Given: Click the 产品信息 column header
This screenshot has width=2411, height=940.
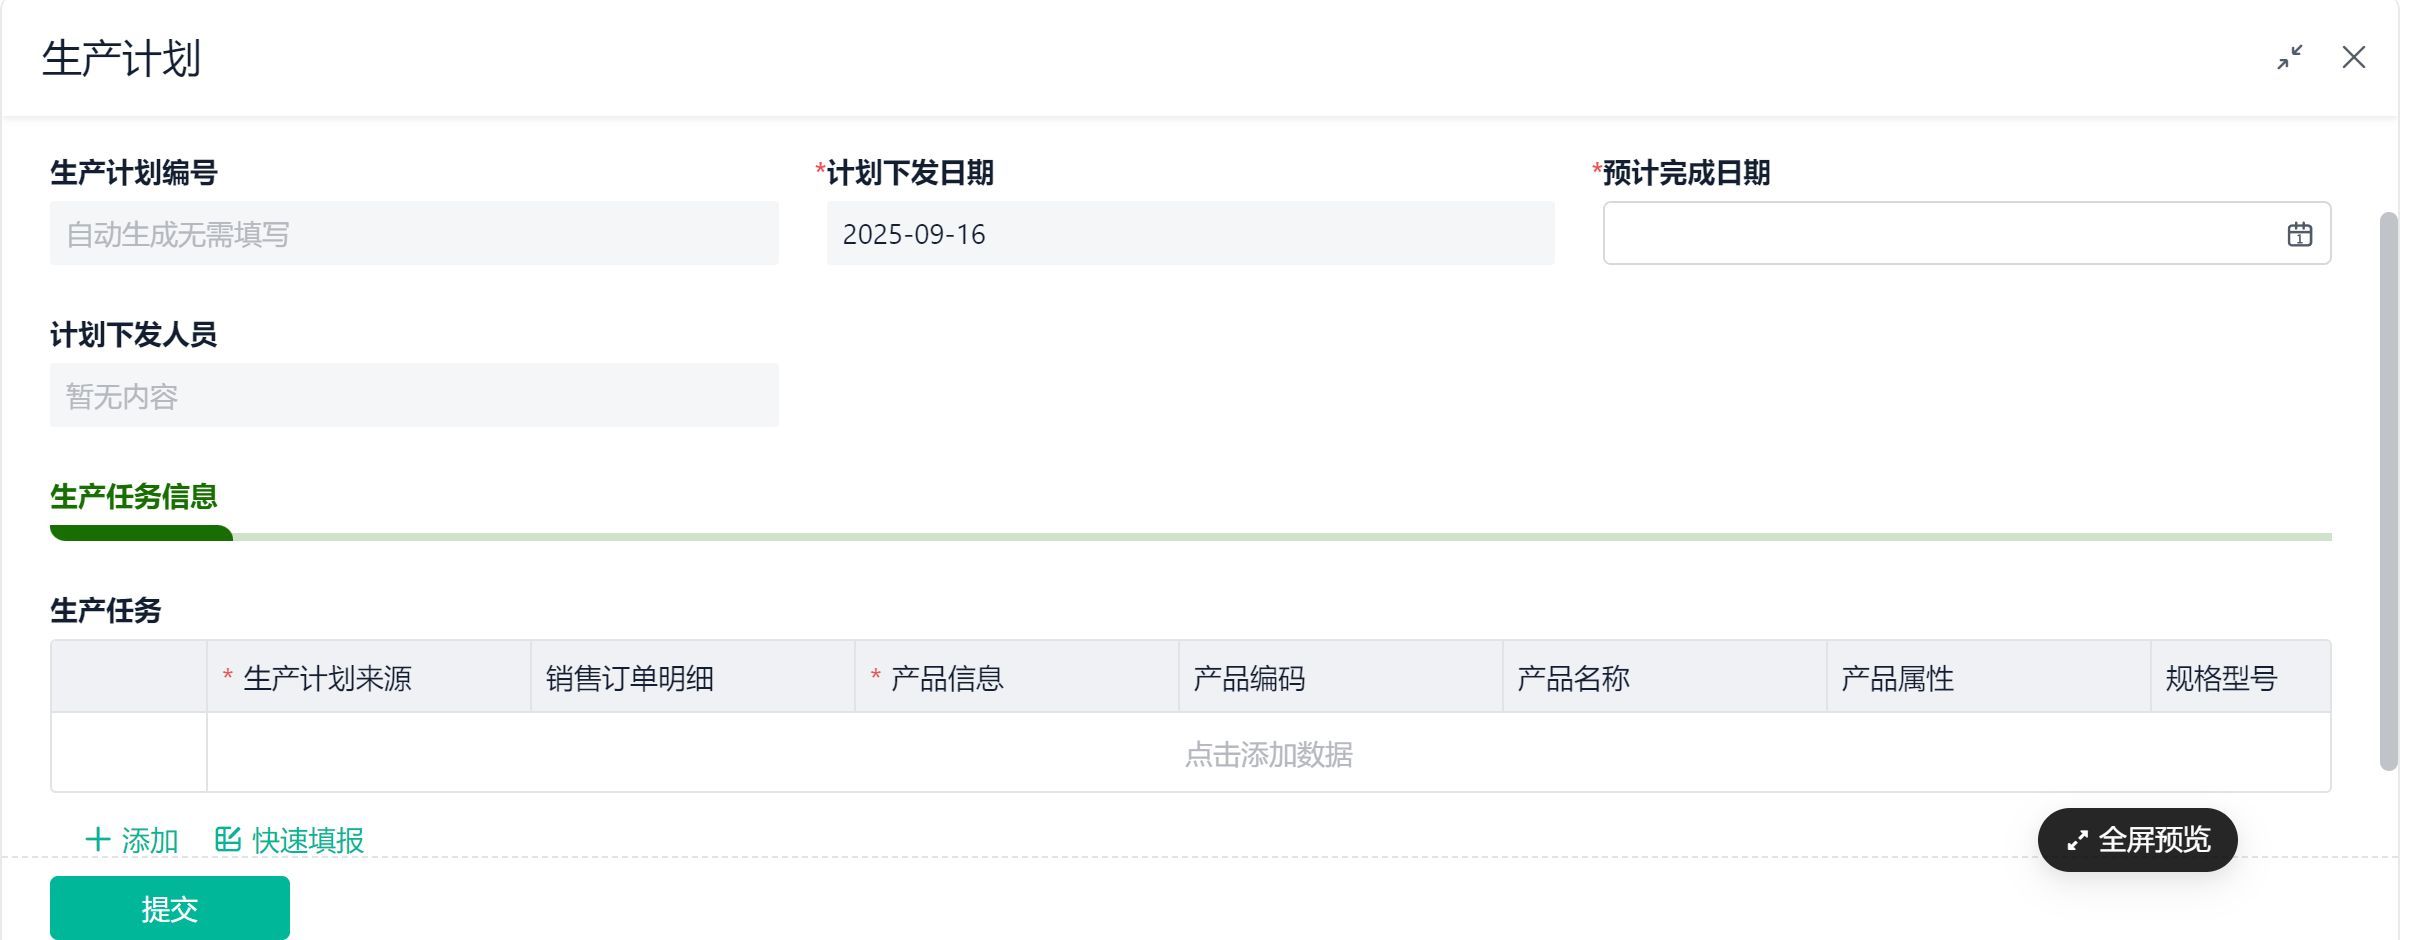Looking at the screenshot, I should [x=946, y=678].
